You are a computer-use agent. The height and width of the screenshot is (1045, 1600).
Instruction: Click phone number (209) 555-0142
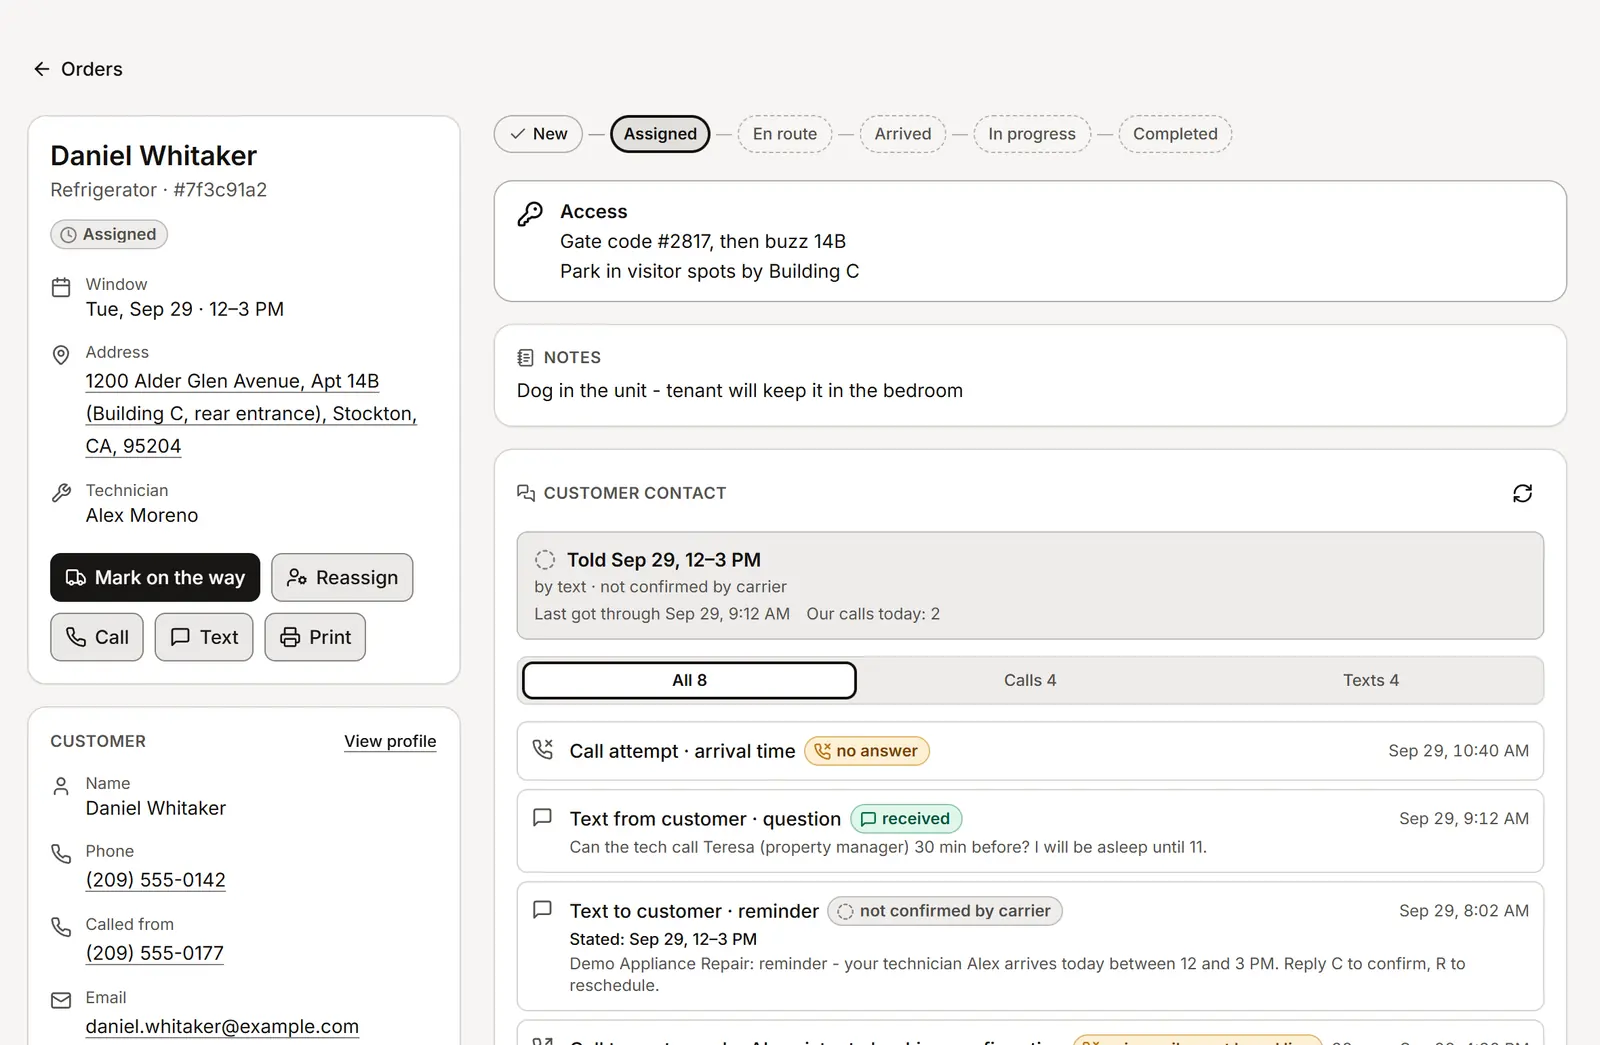click(155, 880)
